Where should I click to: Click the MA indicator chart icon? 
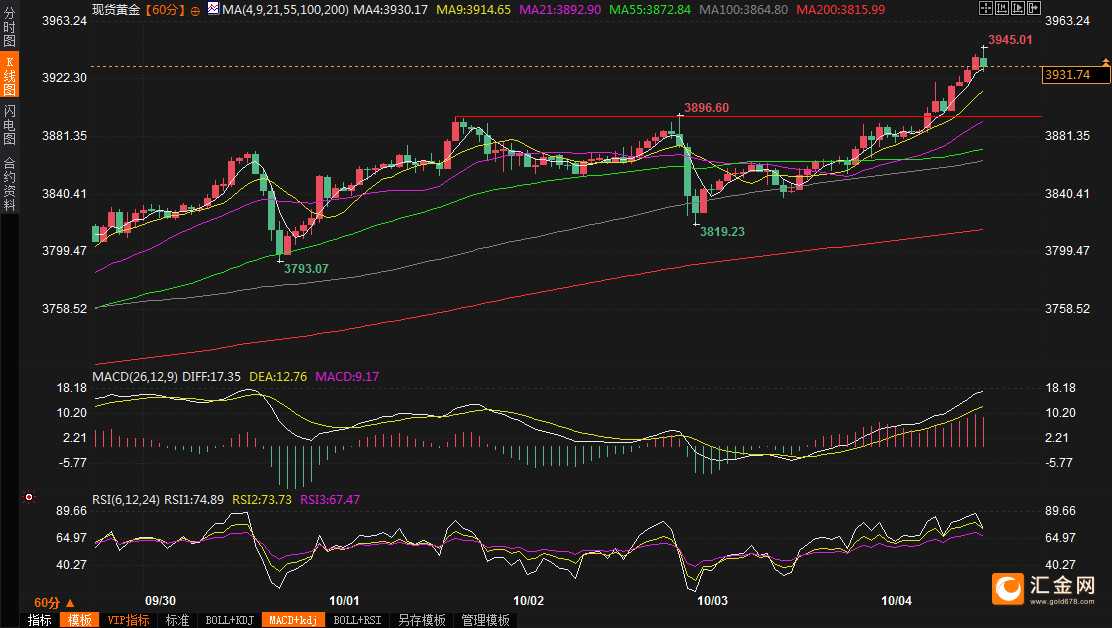tap(213, 9)
